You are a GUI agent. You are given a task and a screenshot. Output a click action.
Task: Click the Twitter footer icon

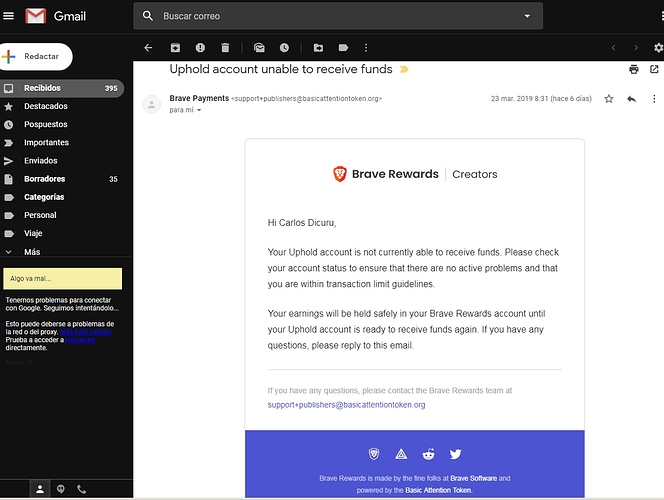click(x=455, y=454)
